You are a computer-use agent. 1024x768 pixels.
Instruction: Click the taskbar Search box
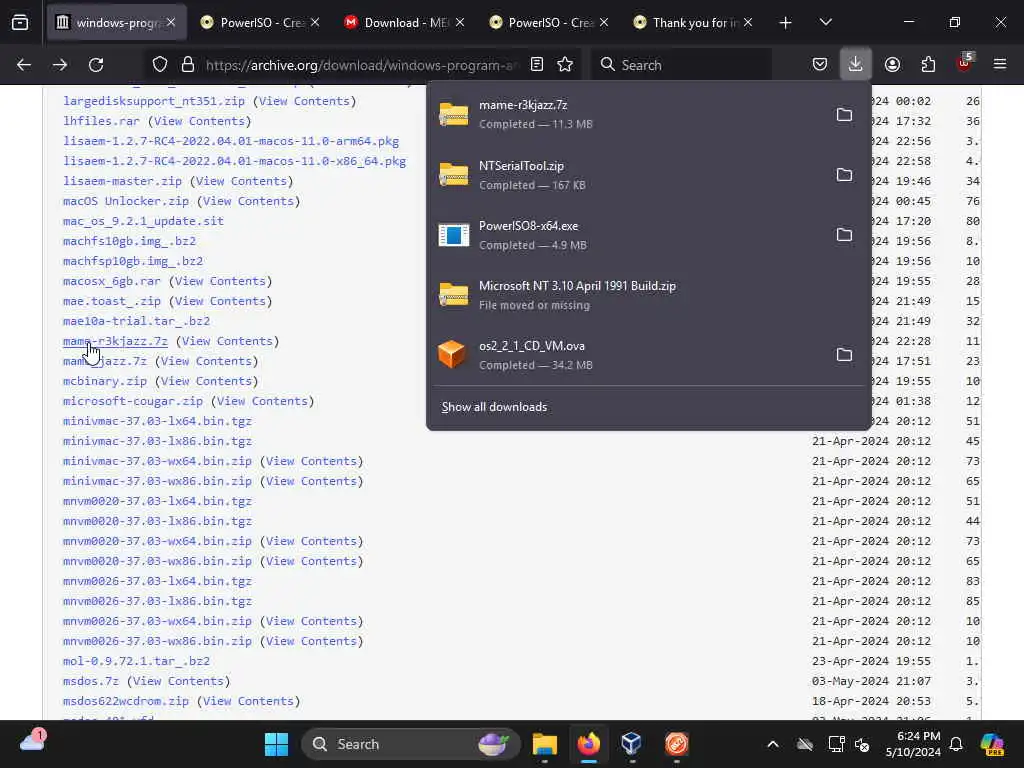410,744
